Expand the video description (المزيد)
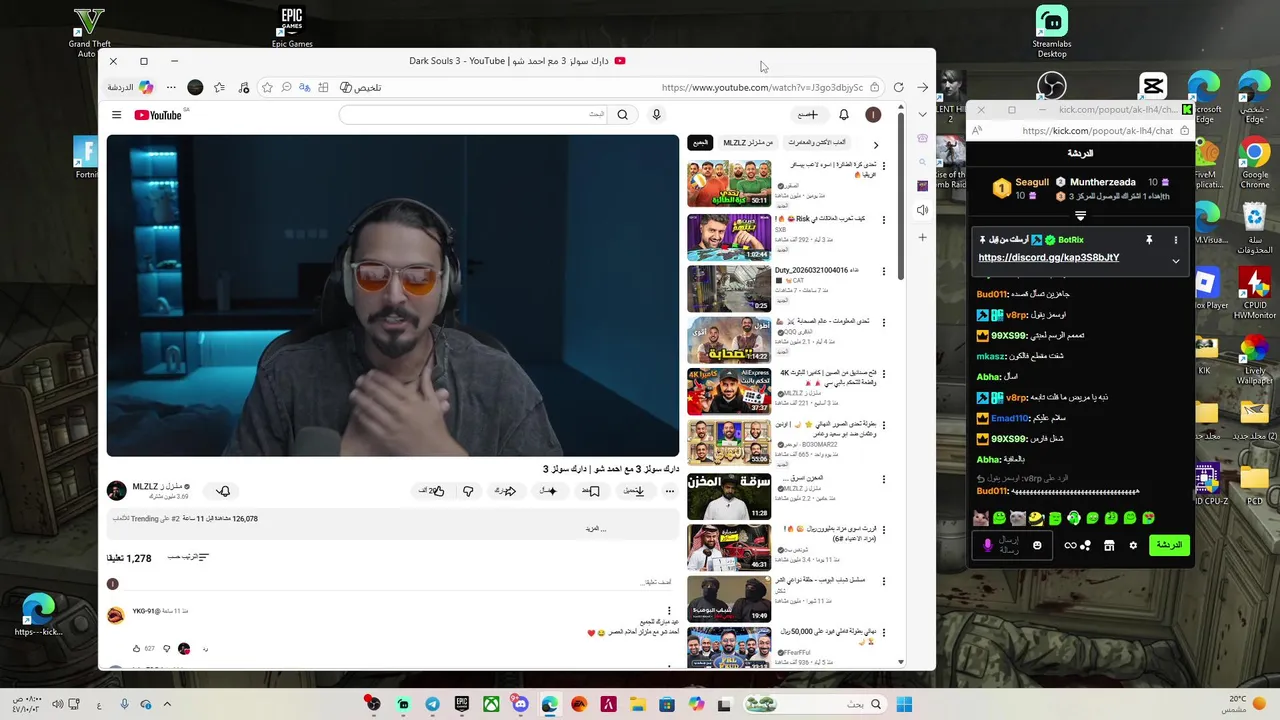This screenshot has height=720, width=1280. (596, 528)
